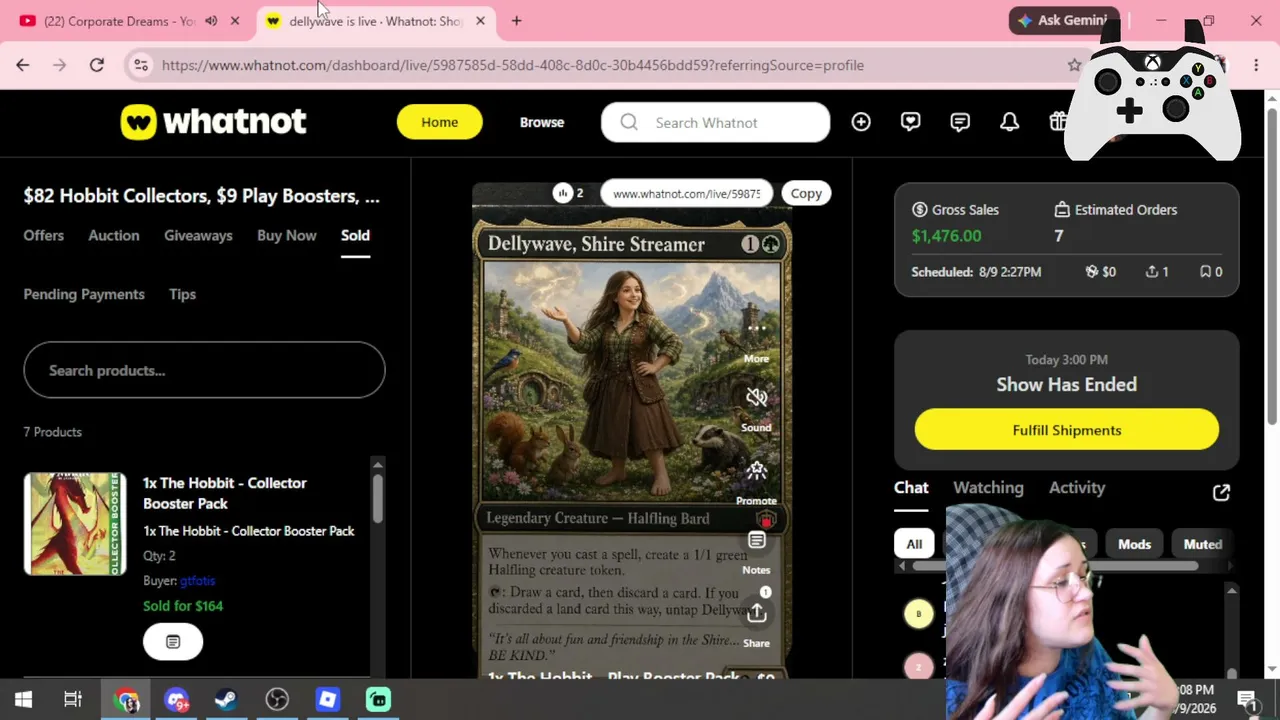
Task: Copy the stream link with Copy button
Action: click(x=806, y=194)
